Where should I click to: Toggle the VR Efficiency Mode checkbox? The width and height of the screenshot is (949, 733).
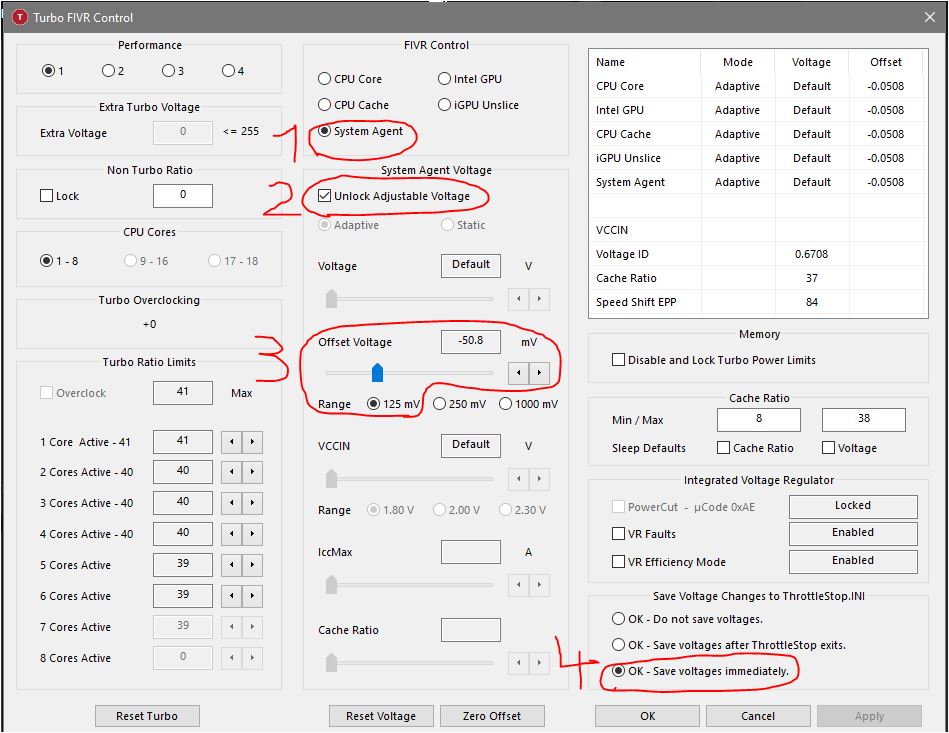pyautogui.click(x=669, y=562)
